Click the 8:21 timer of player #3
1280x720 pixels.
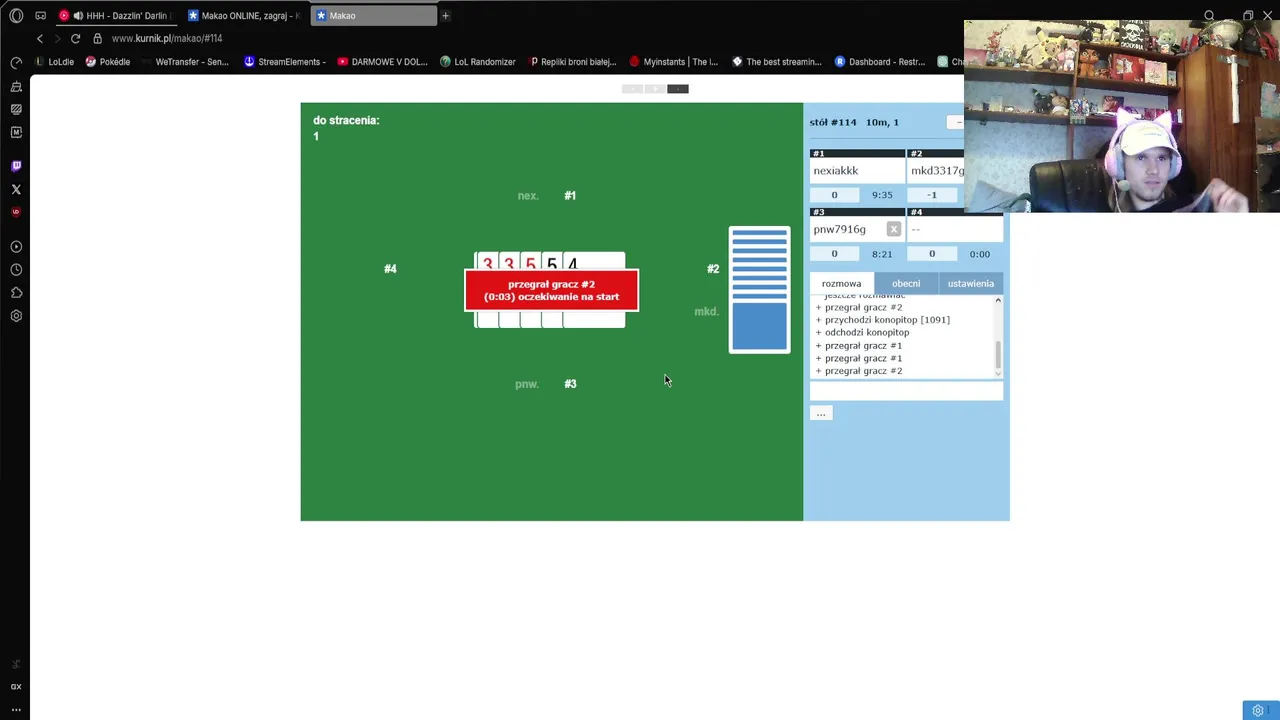tap(882, 254)
